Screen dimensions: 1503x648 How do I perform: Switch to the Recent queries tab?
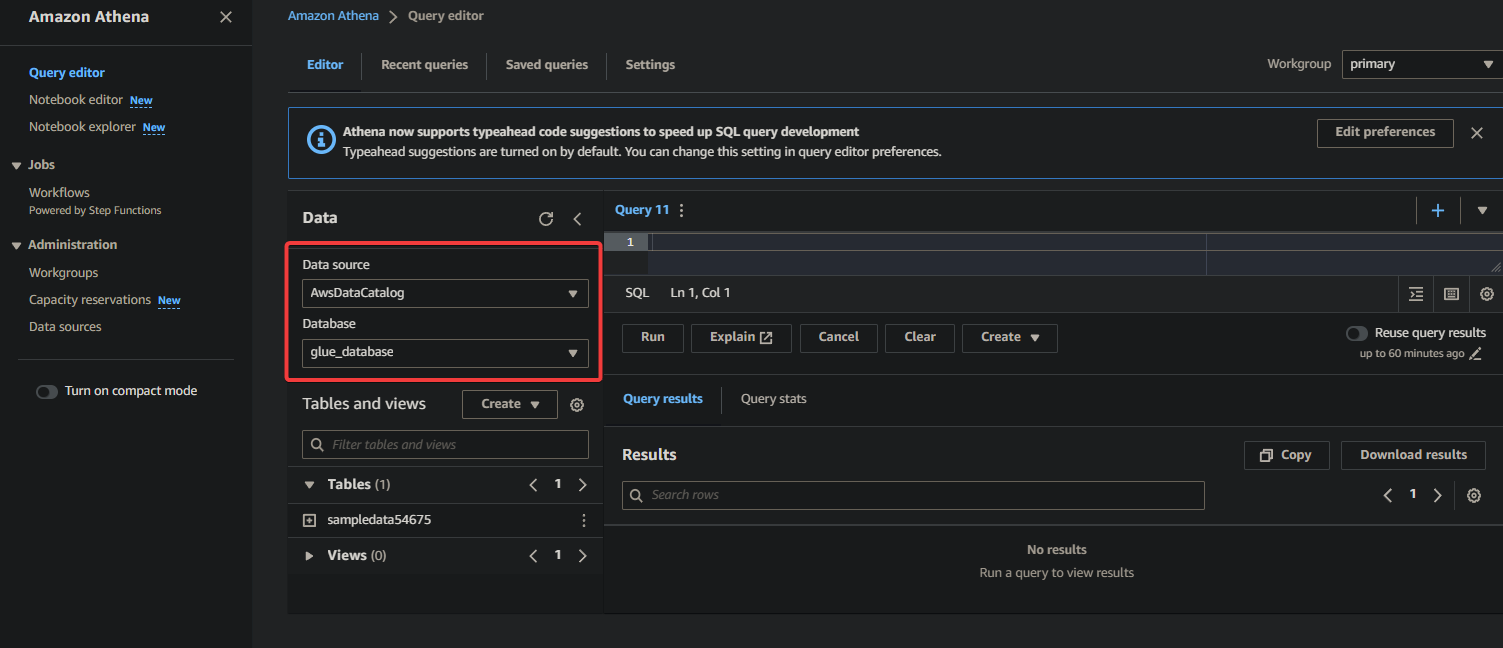click(424, 64)
